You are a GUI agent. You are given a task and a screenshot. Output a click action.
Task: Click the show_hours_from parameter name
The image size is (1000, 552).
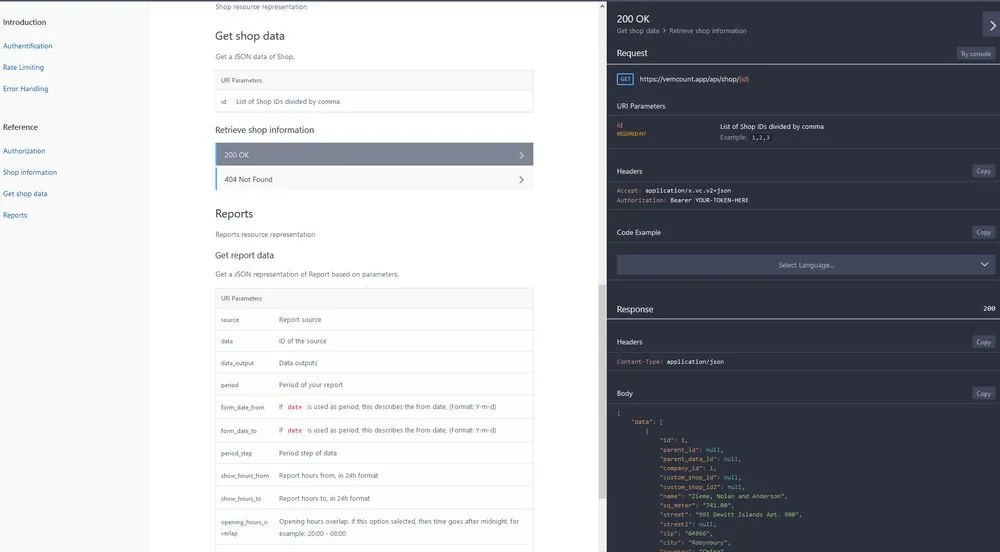click(x=245, y=476)
